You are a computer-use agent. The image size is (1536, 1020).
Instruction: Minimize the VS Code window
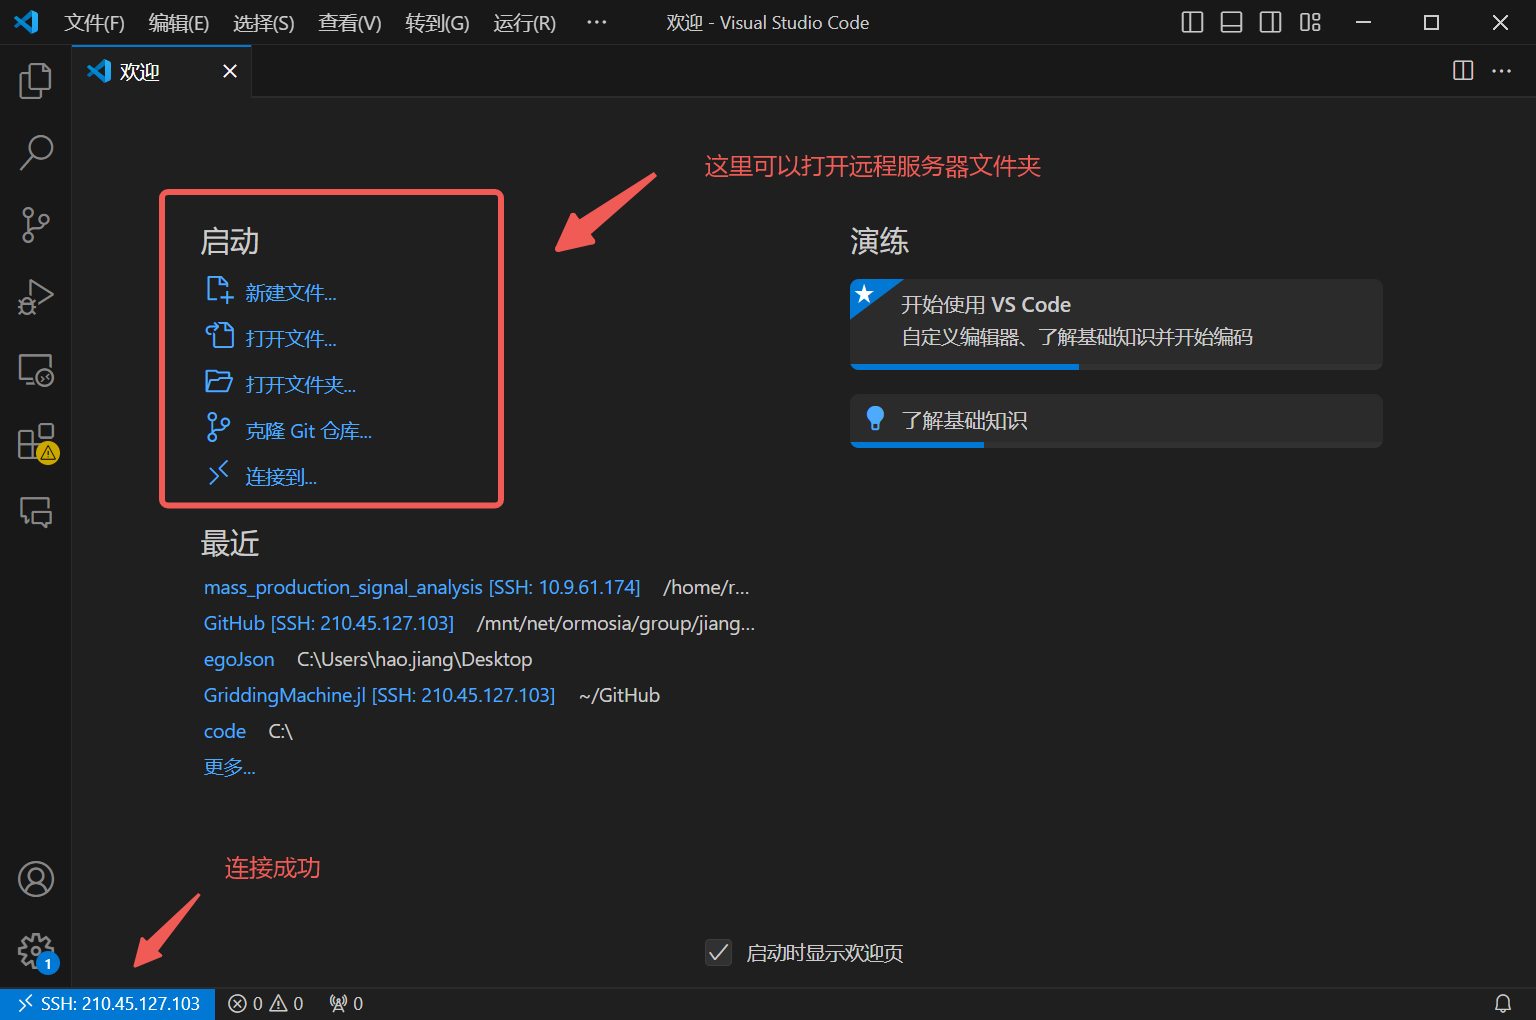1363,22
